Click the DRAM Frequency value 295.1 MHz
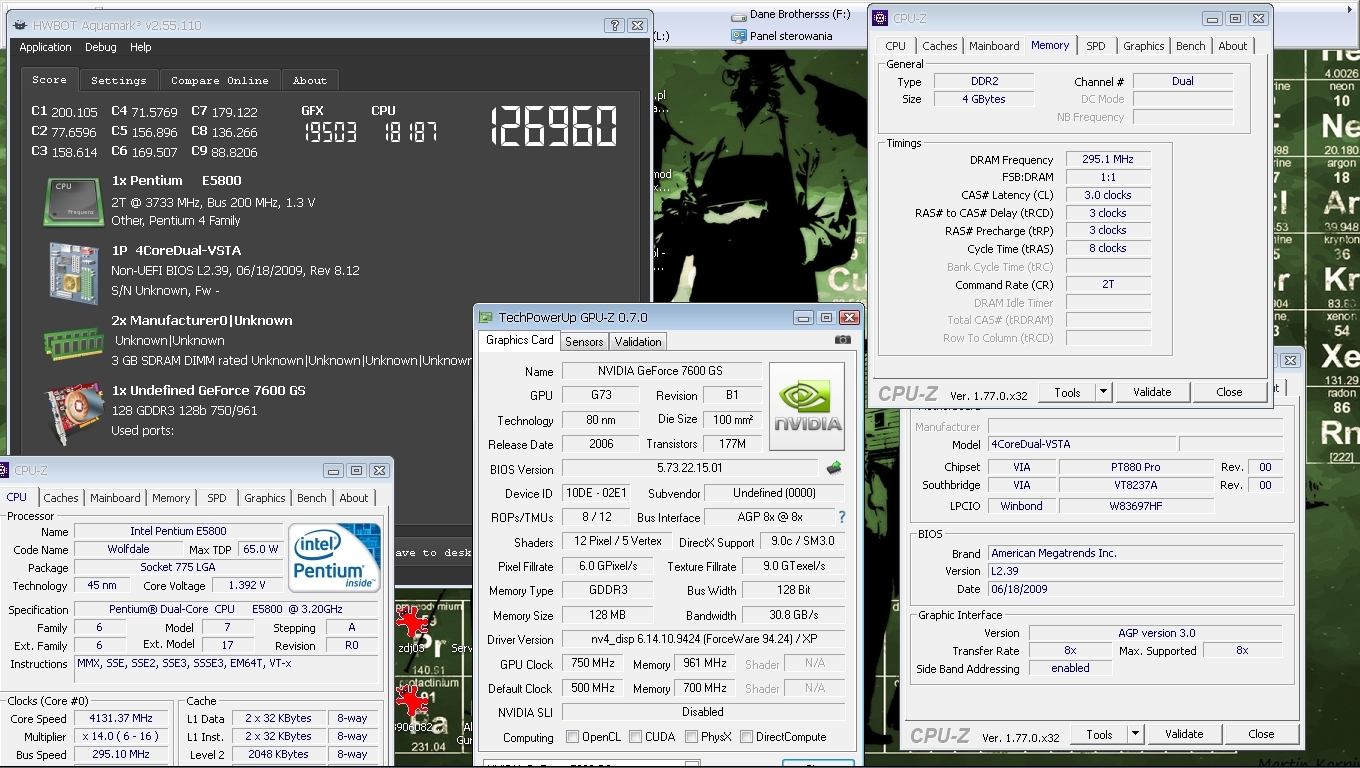This screenshot has width=1360, height=768. 1107,159
